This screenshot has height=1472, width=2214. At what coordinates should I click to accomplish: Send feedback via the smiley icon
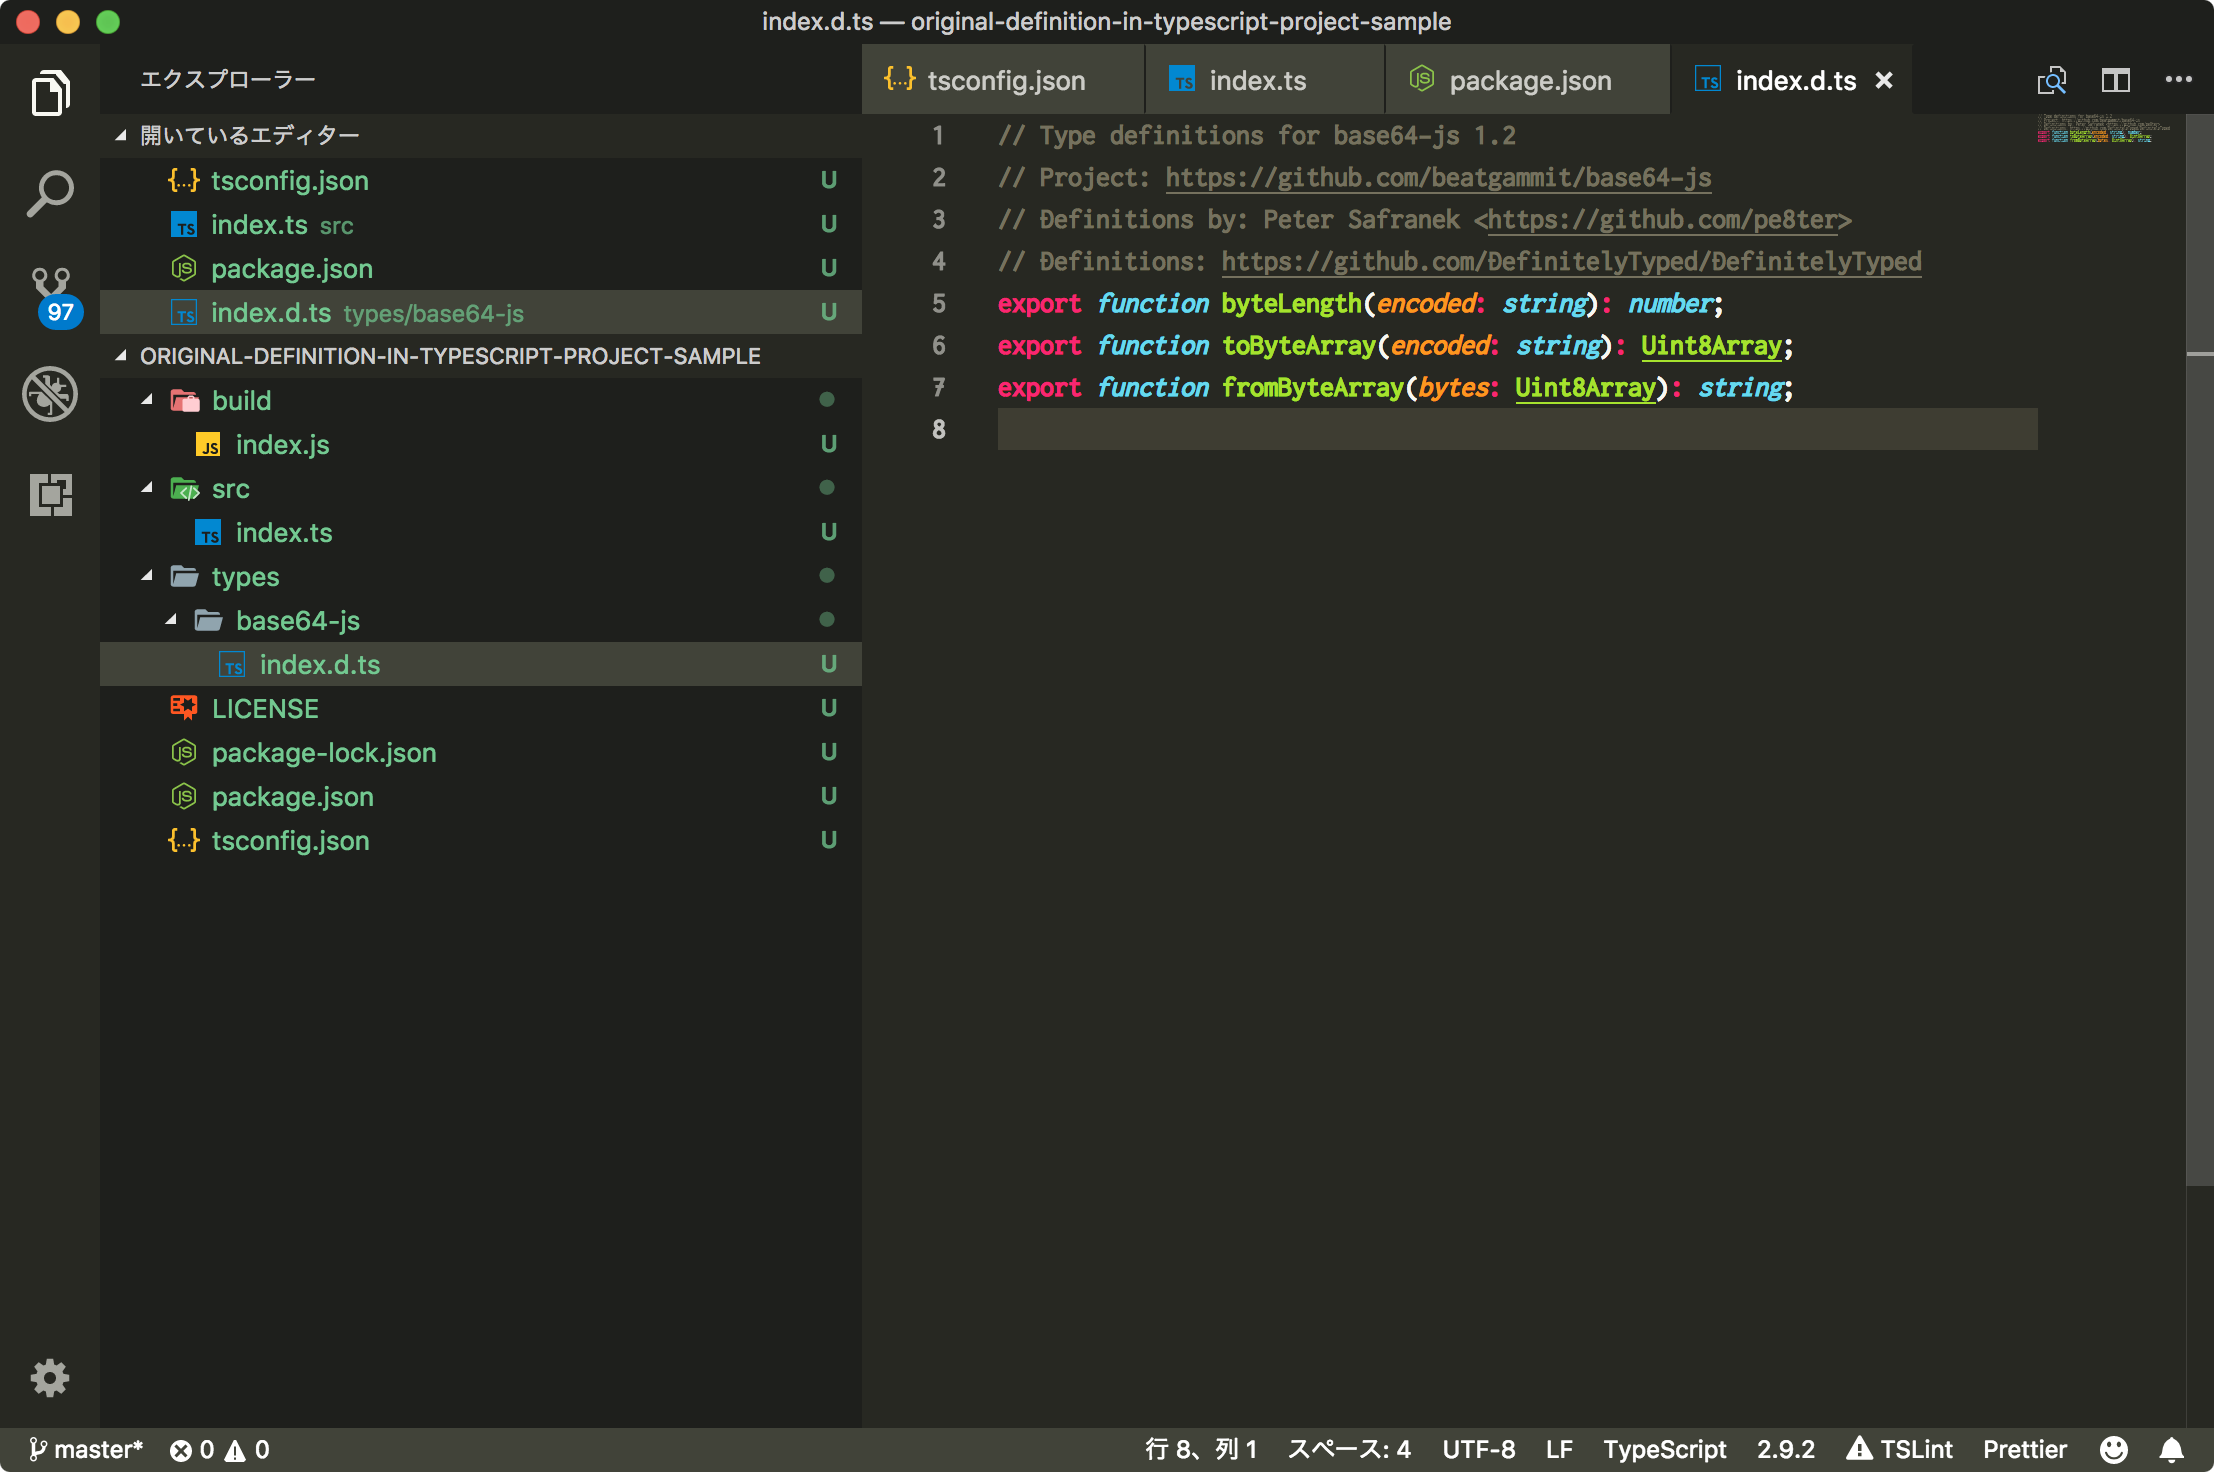coord(2114,1449)
